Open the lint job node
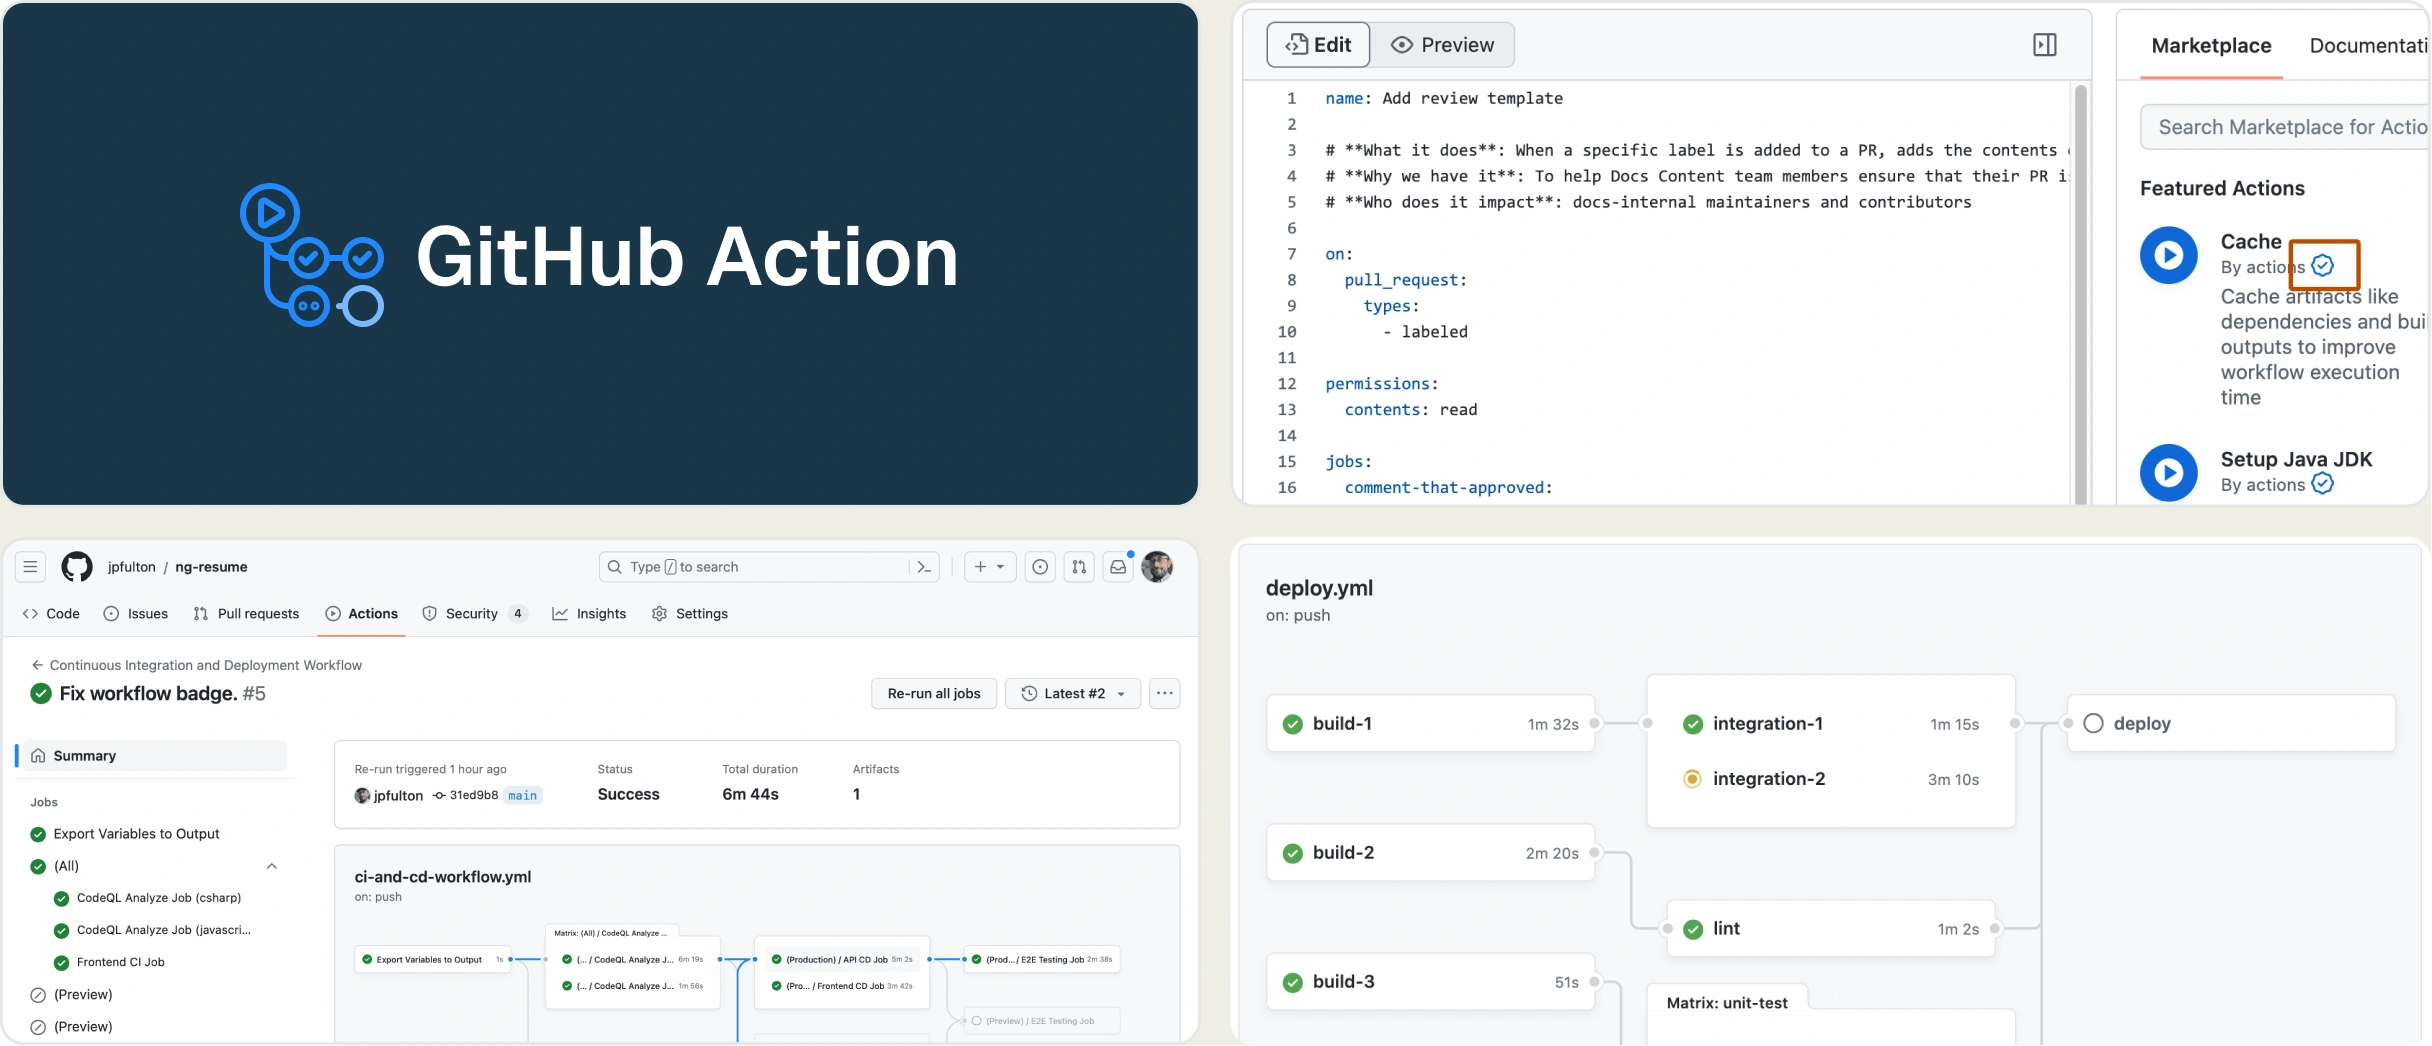The height and width of the screenshot is (1046, 2432). coord(1830,929)
